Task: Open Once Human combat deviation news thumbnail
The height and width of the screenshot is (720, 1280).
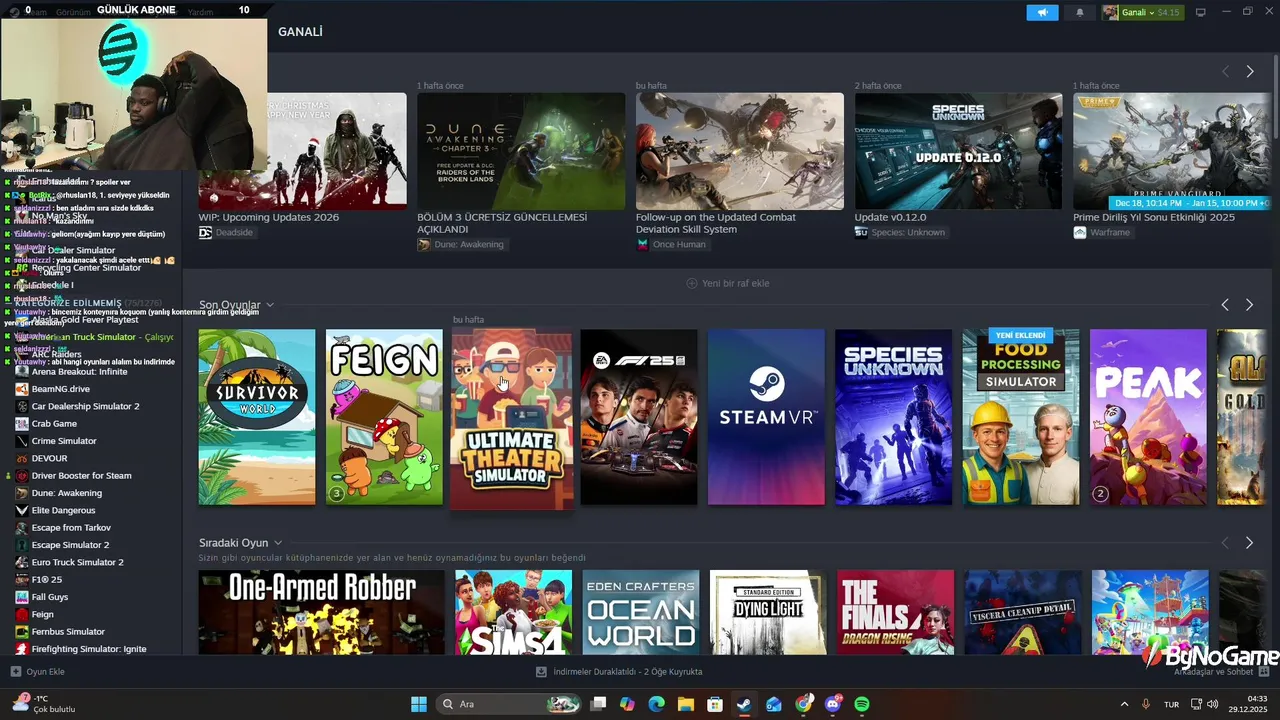Action: pyautogui.click(x=740, y=151)
